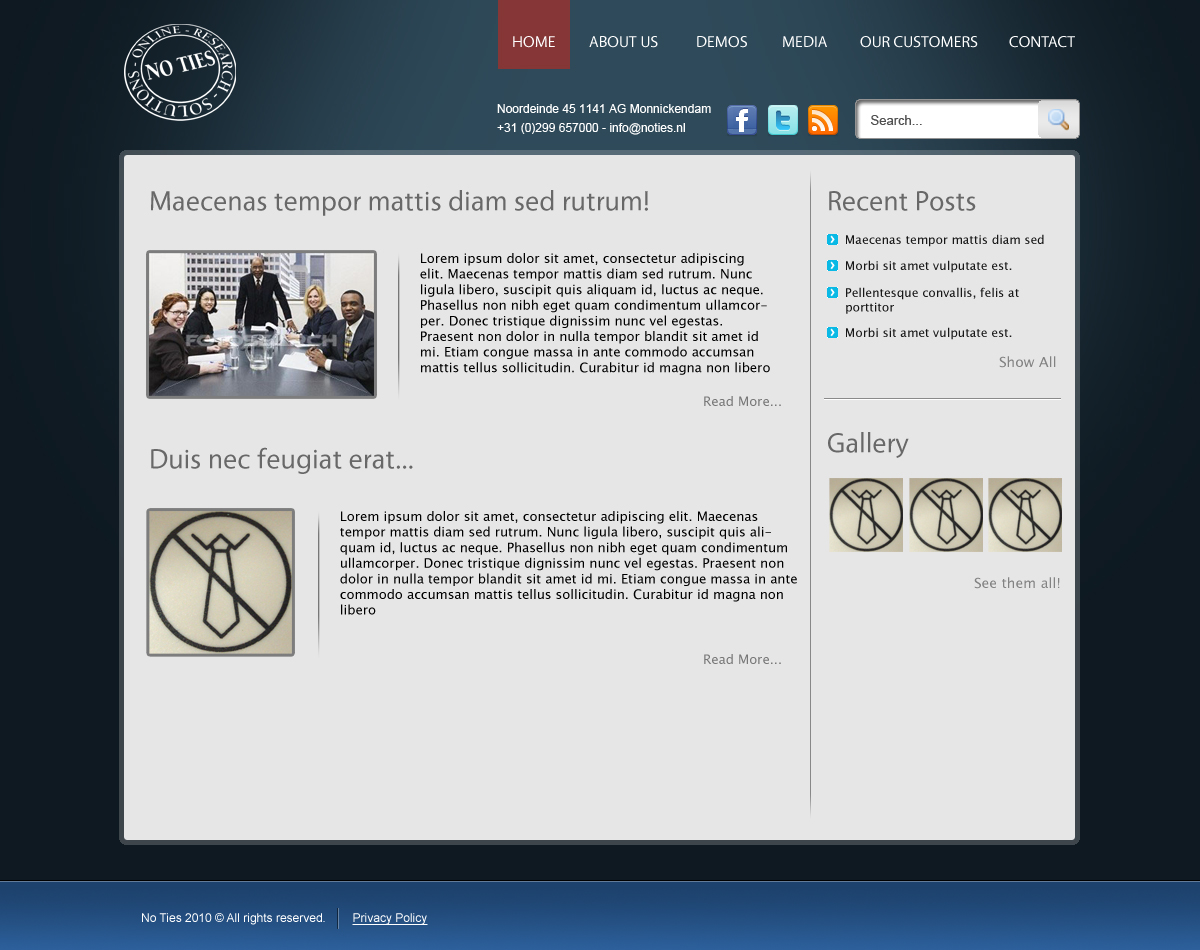Open Pellentesque convallis, felis at porttitor post

pyautogui.click(x=932, y=300)
